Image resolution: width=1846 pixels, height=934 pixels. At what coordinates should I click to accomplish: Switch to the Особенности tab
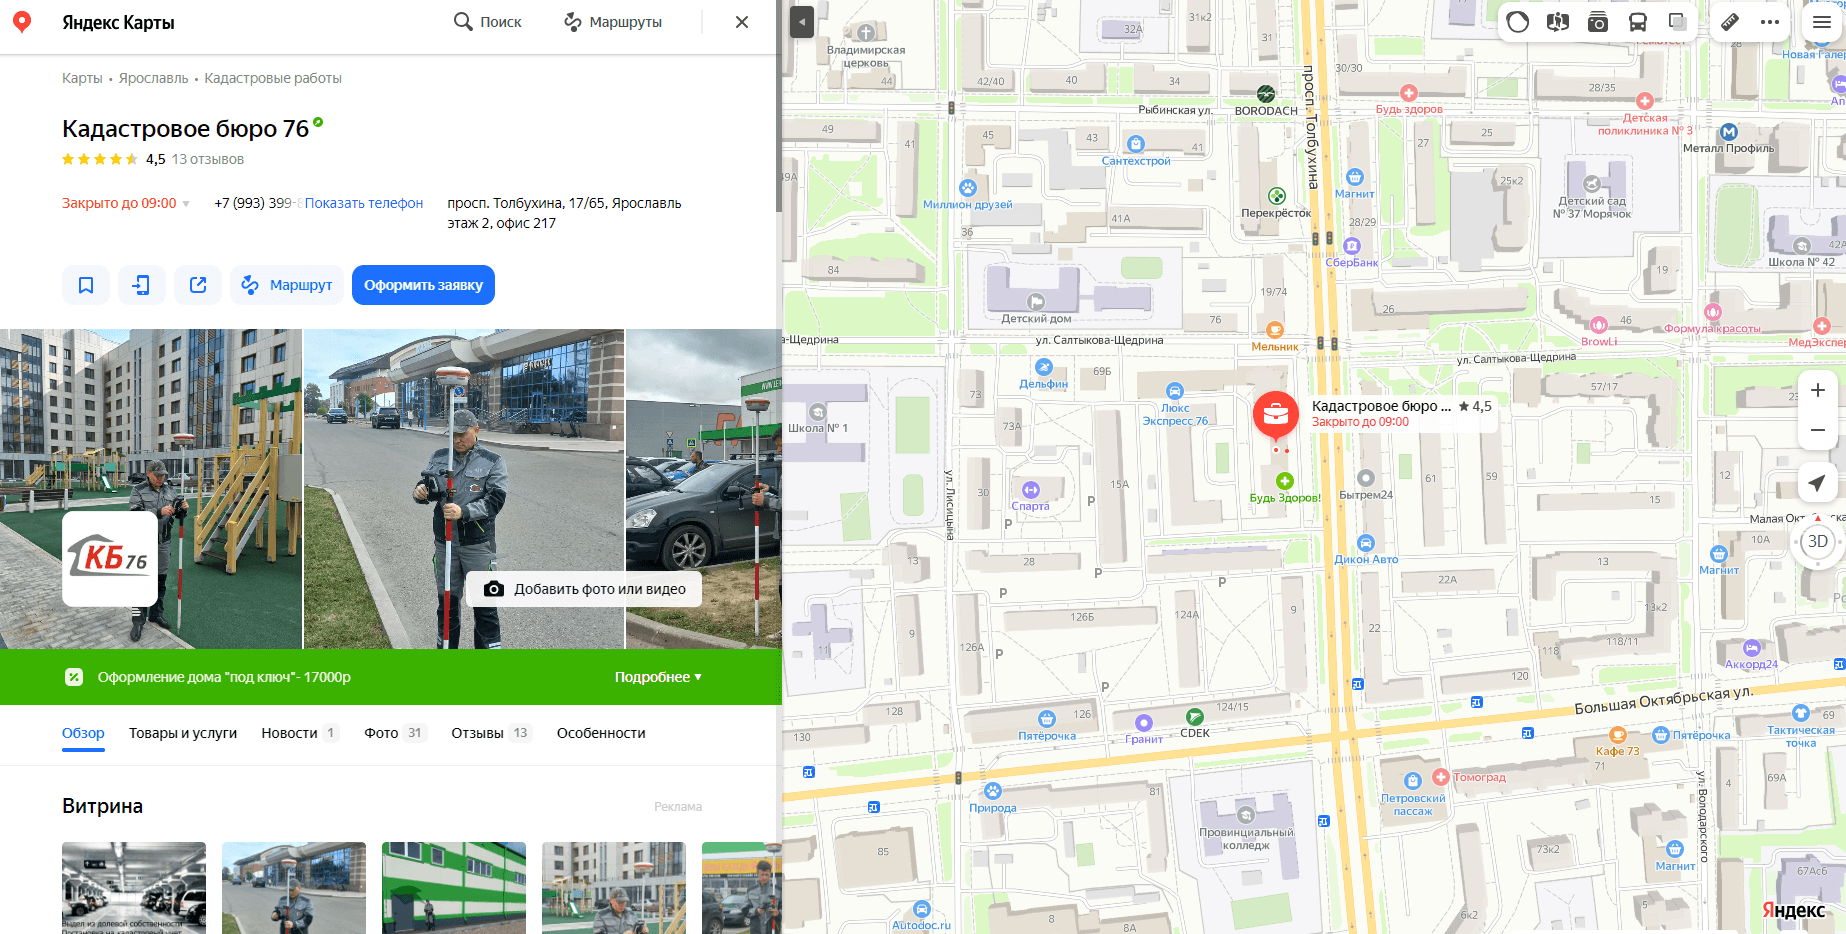[601, 733]
